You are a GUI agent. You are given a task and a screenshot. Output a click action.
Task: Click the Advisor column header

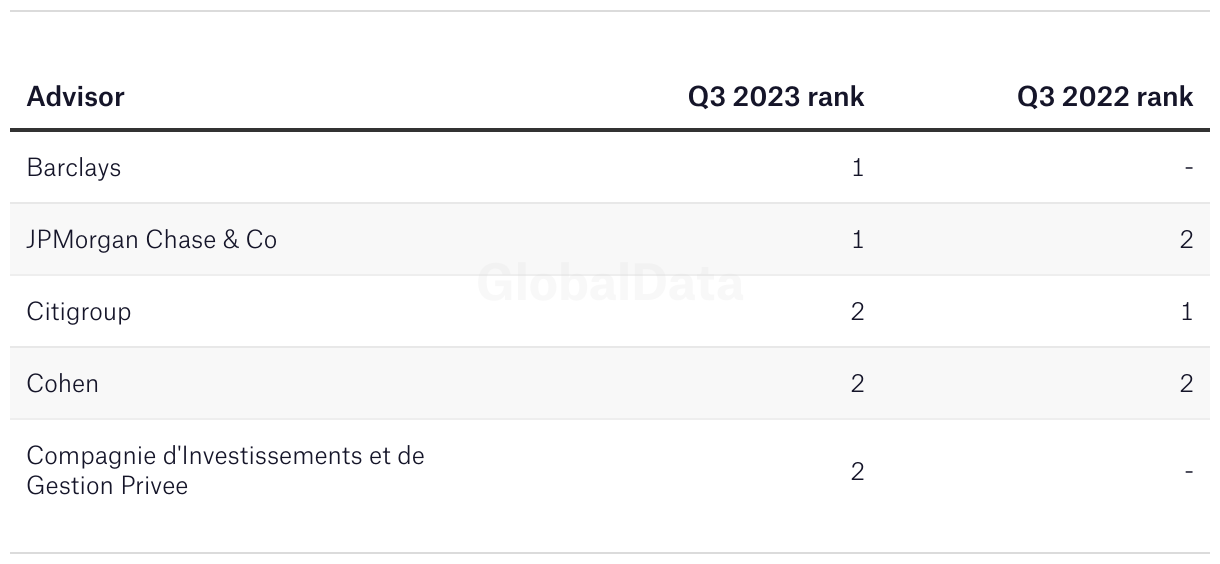coord(75,97)
